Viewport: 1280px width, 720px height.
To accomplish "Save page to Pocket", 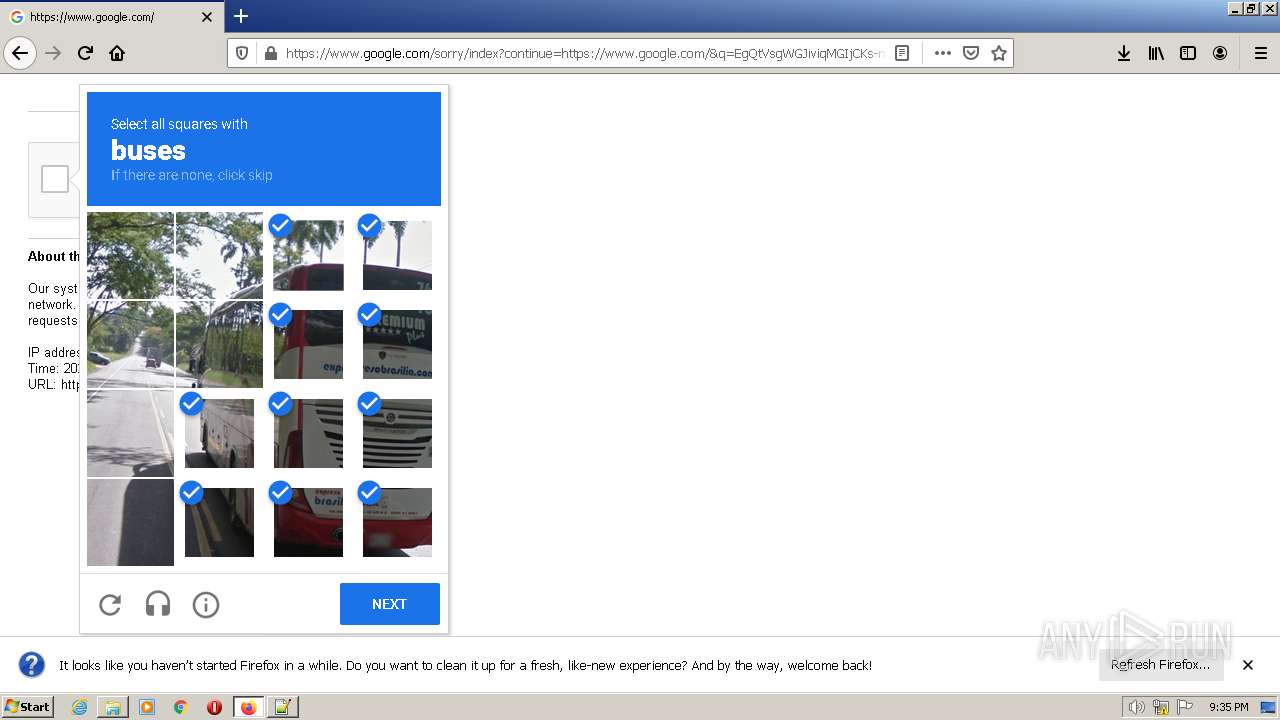I will pos(970,53).
